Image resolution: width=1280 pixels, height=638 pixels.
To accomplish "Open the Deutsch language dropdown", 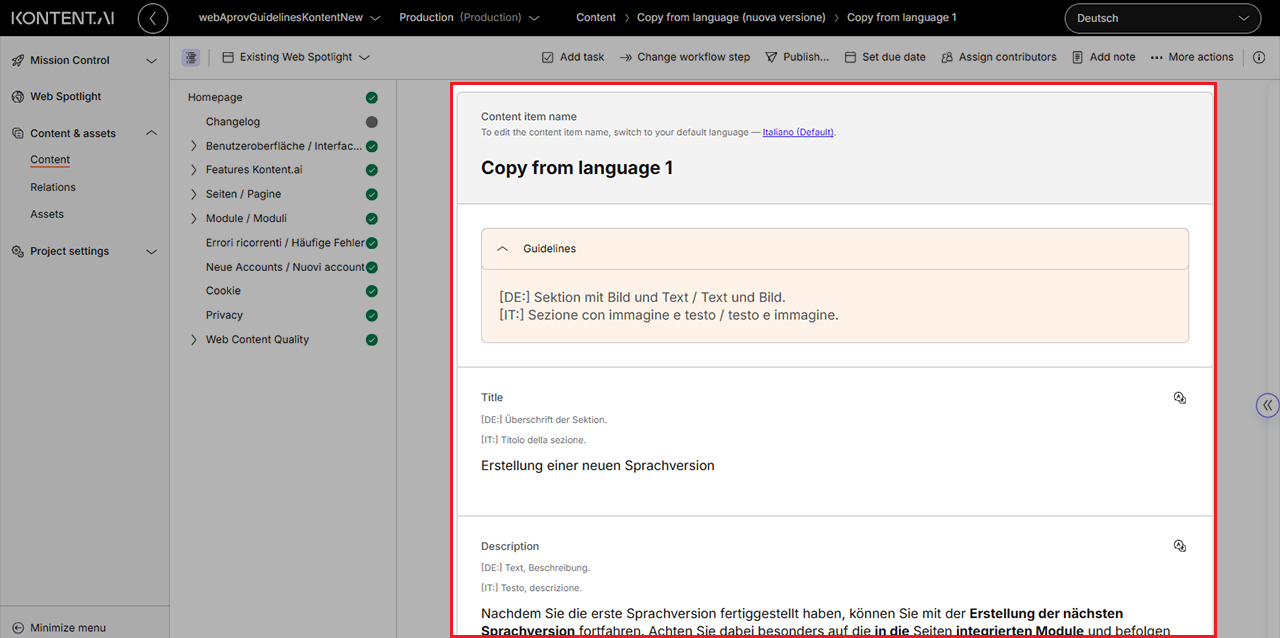I will click(1162, 18).
